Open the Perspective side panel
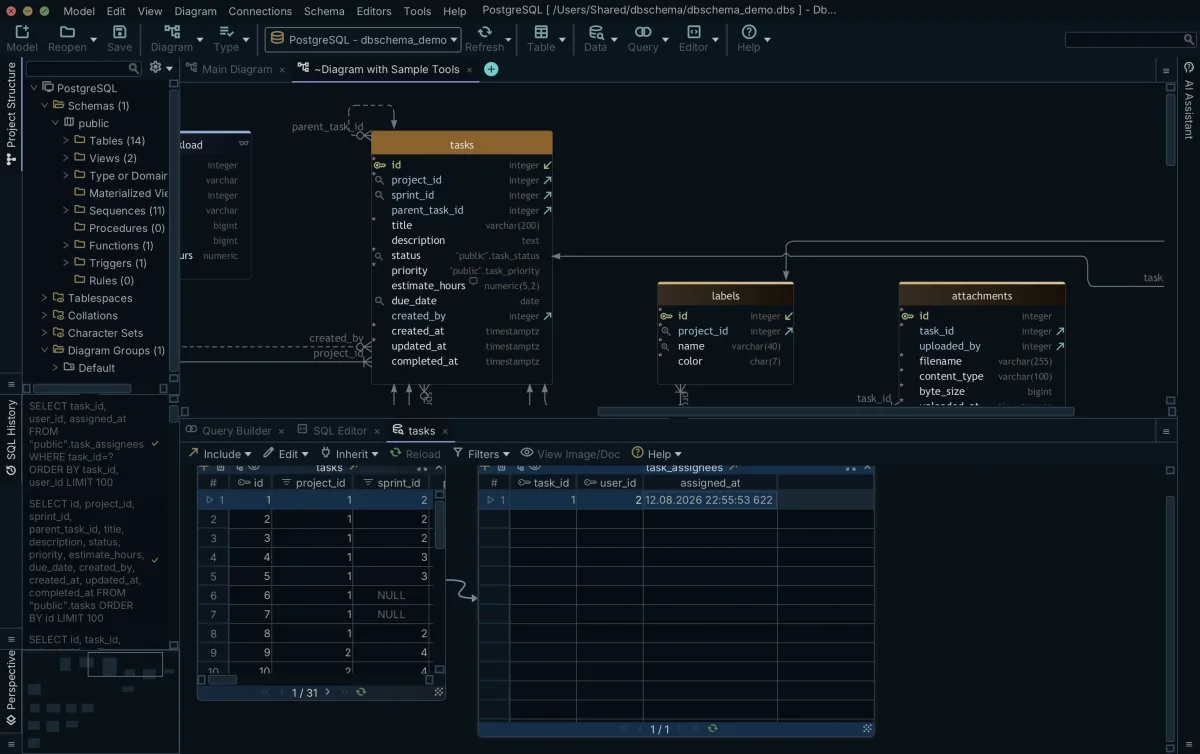 pos(11,687)
